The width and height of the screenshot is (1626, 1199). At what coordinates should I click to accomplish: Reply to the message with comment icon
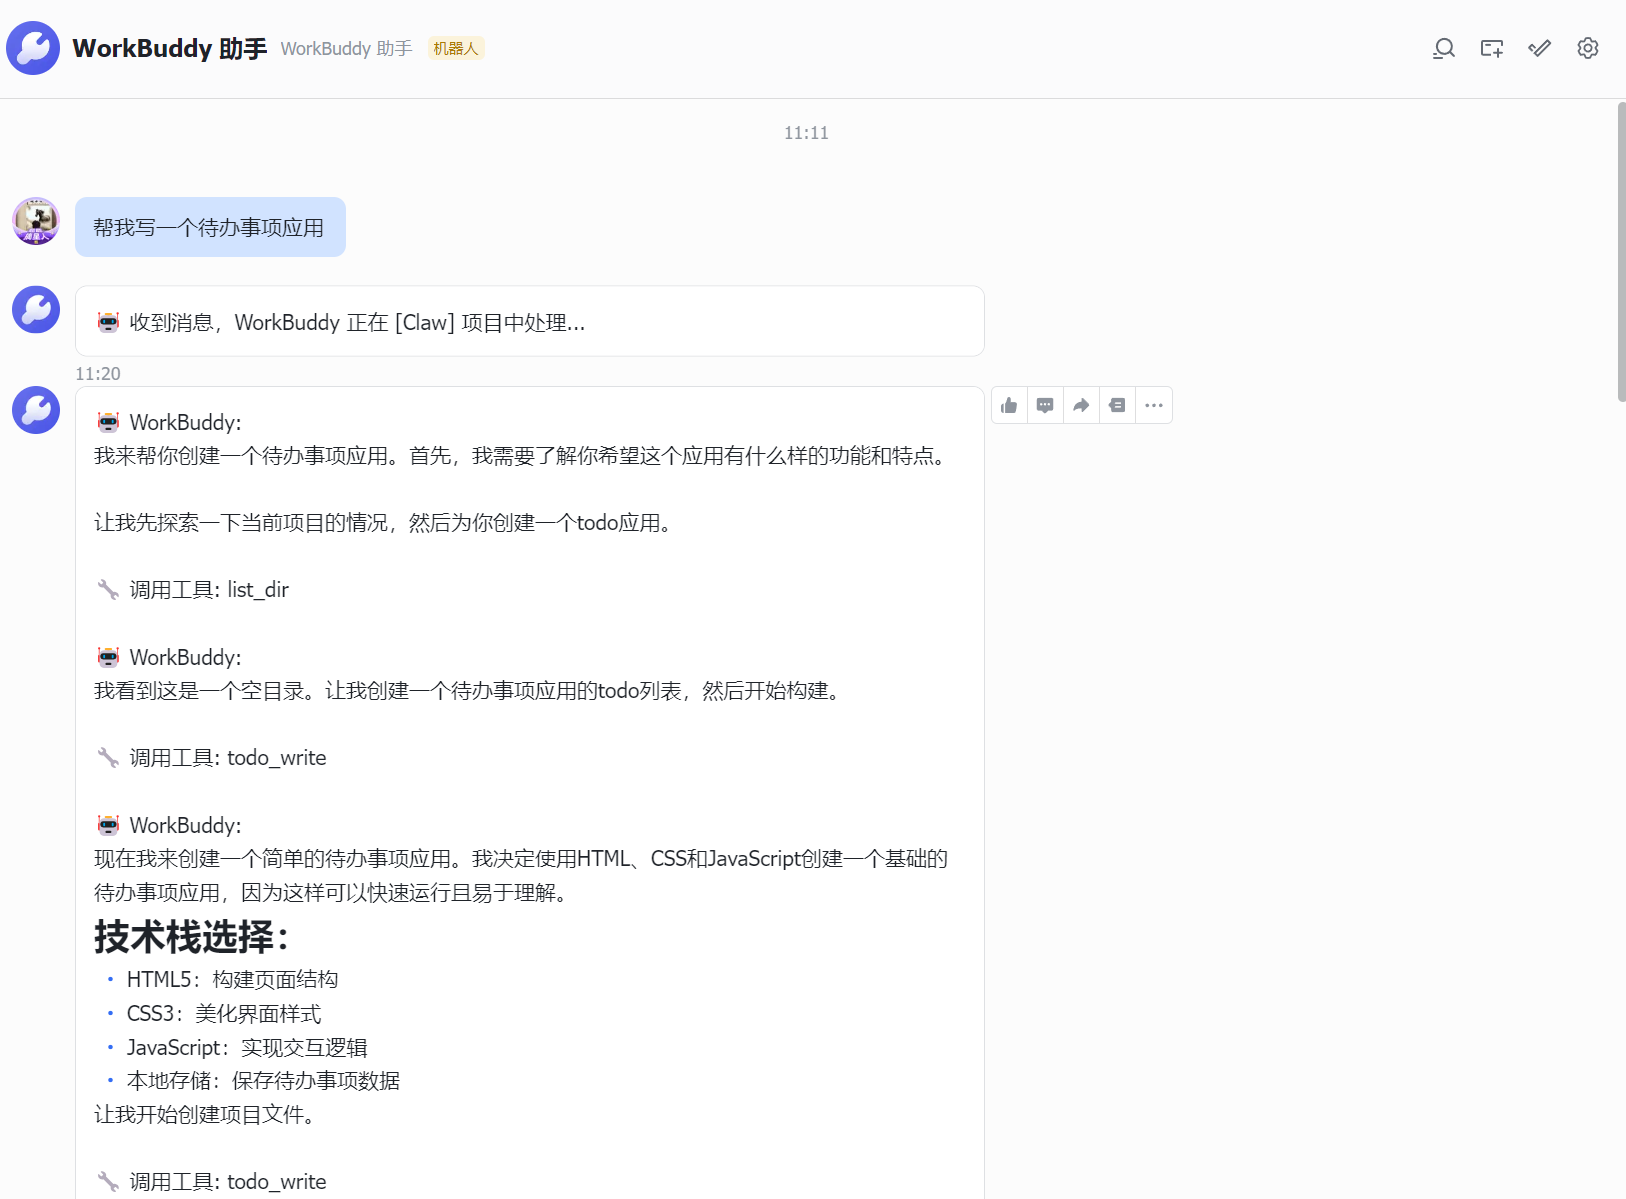[1045, 405]
